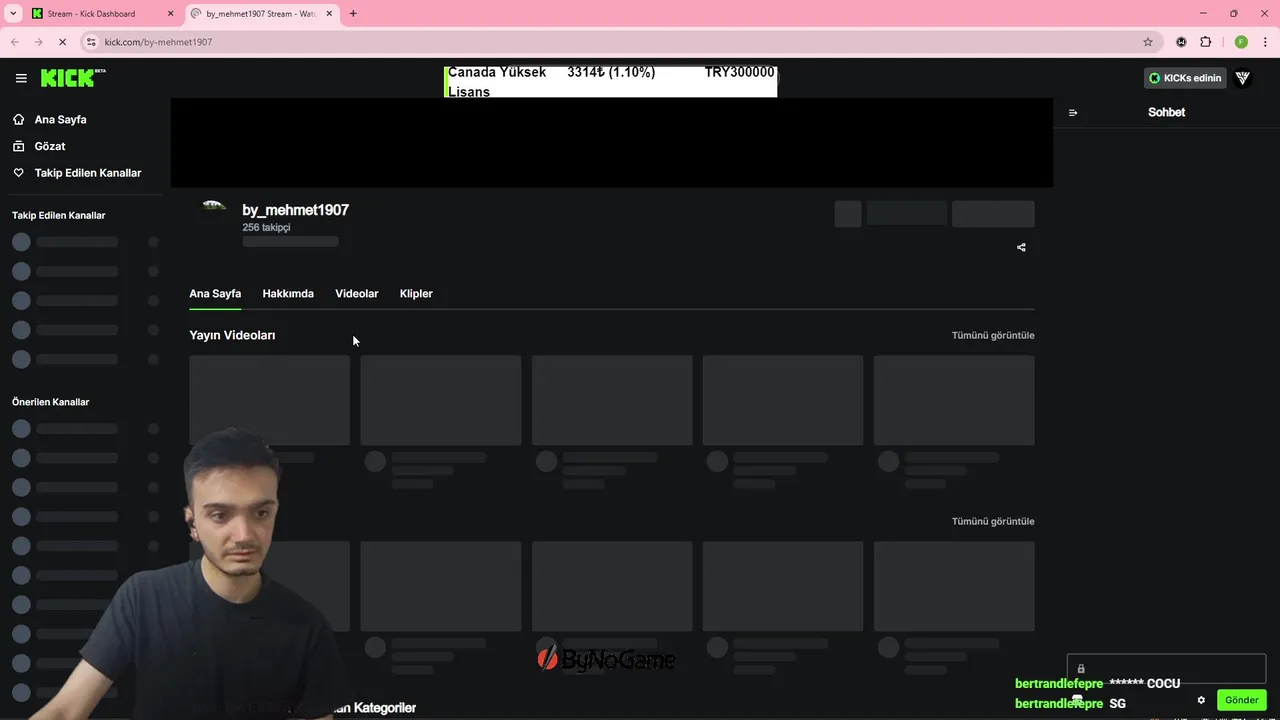The image size is (1280, 720).
Task: Open the tab search dropdown arrow
Action: (x=13, y=14)
